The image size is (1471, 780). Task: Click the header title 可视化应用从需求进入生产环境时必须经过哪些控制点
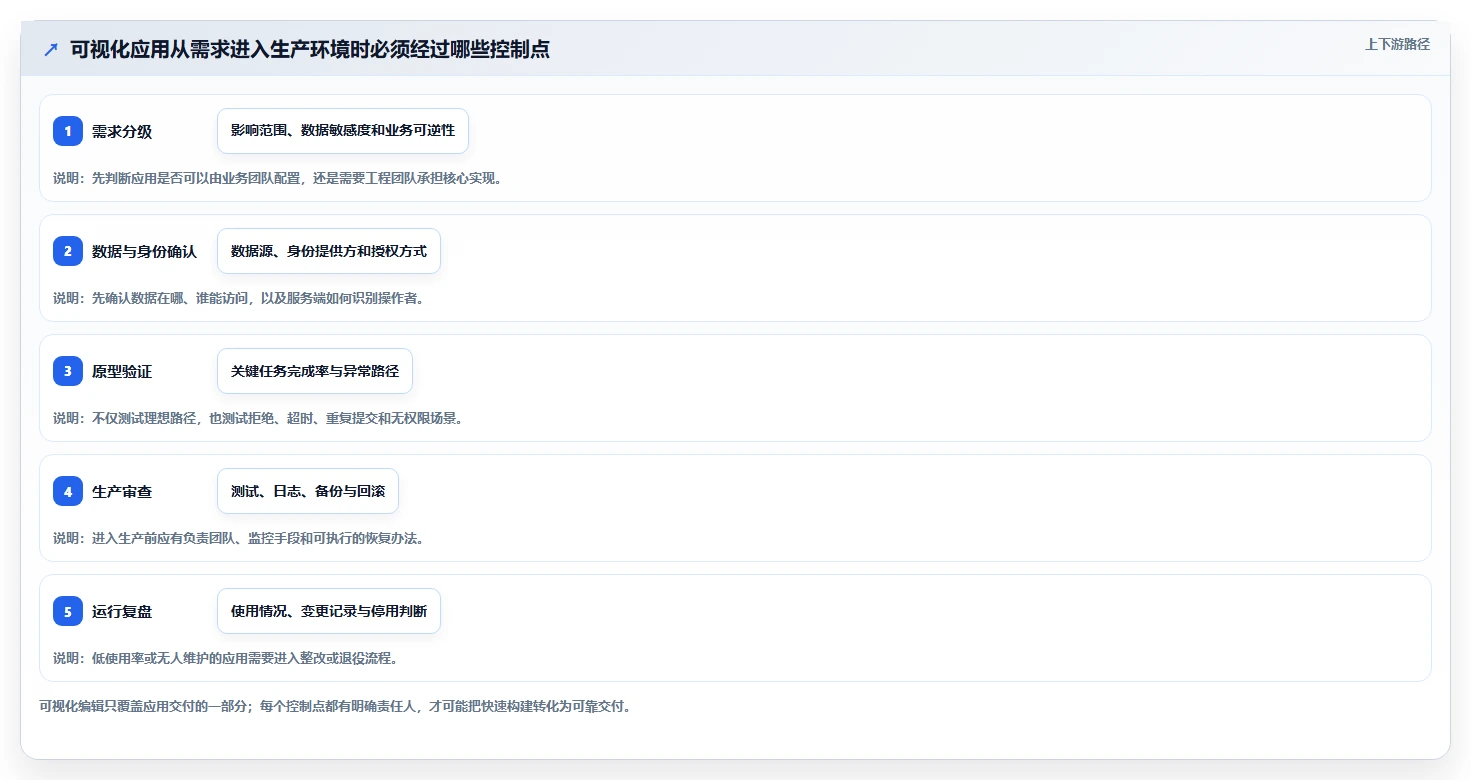point(310,50)
